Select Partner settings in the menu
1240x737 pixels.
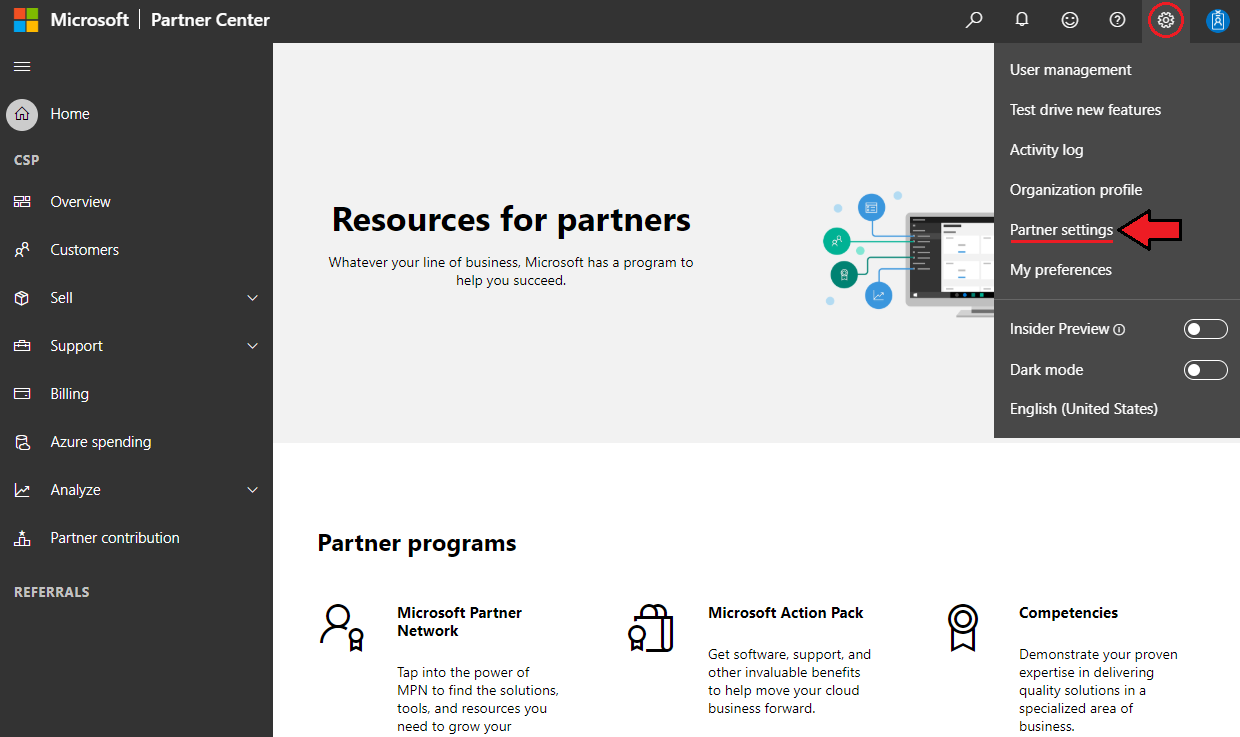pos(1061,230)
